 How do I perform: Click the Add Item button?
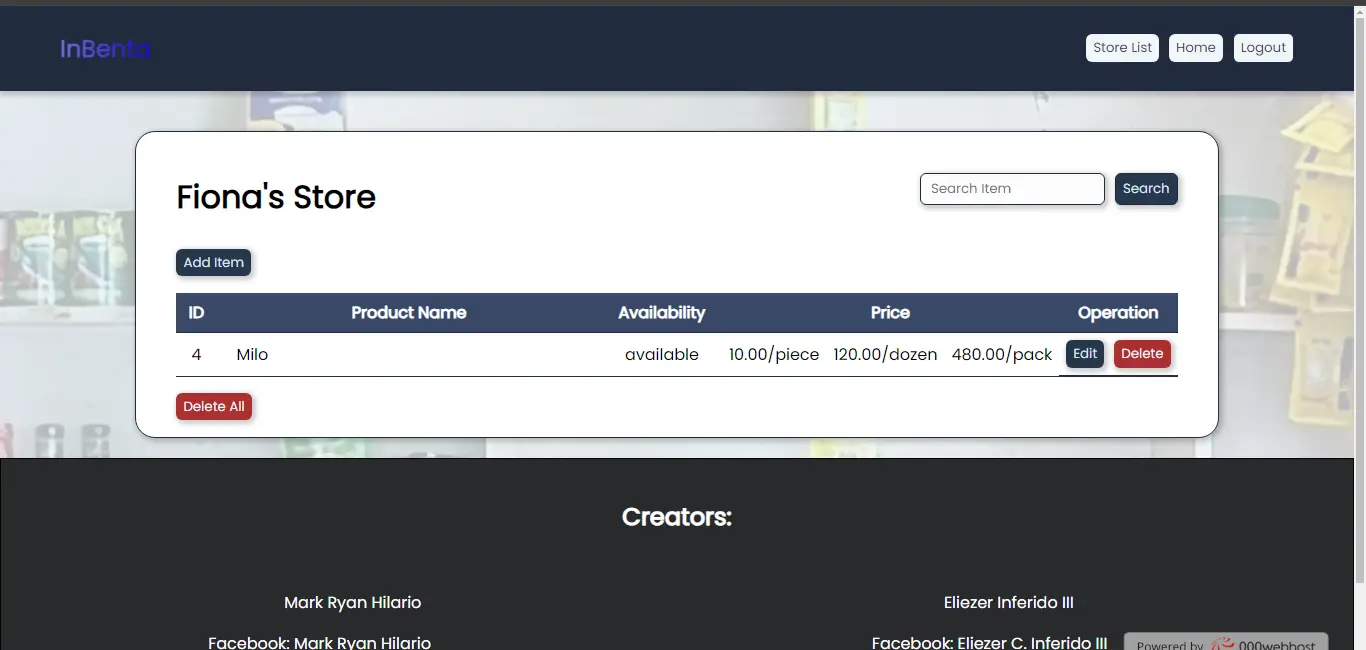pos(213,263)
